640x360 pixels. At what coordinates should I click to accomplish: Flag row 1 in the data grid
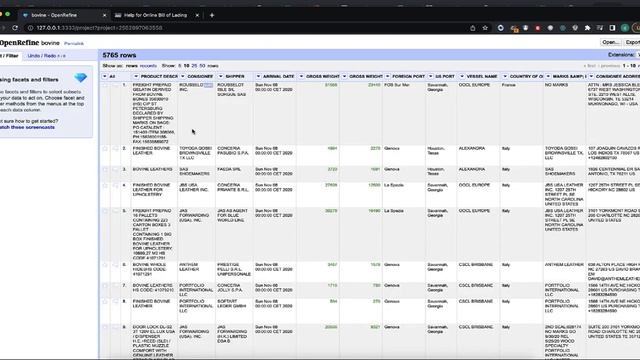(116, 85)
